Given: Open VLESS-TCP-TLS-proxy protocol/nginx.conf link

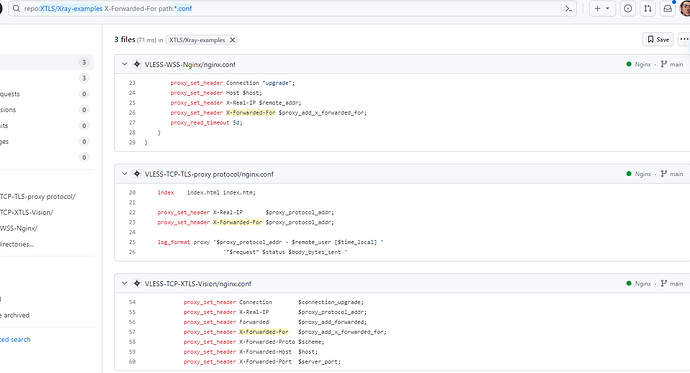Looking at the screenshot, I should click(209, 174).
